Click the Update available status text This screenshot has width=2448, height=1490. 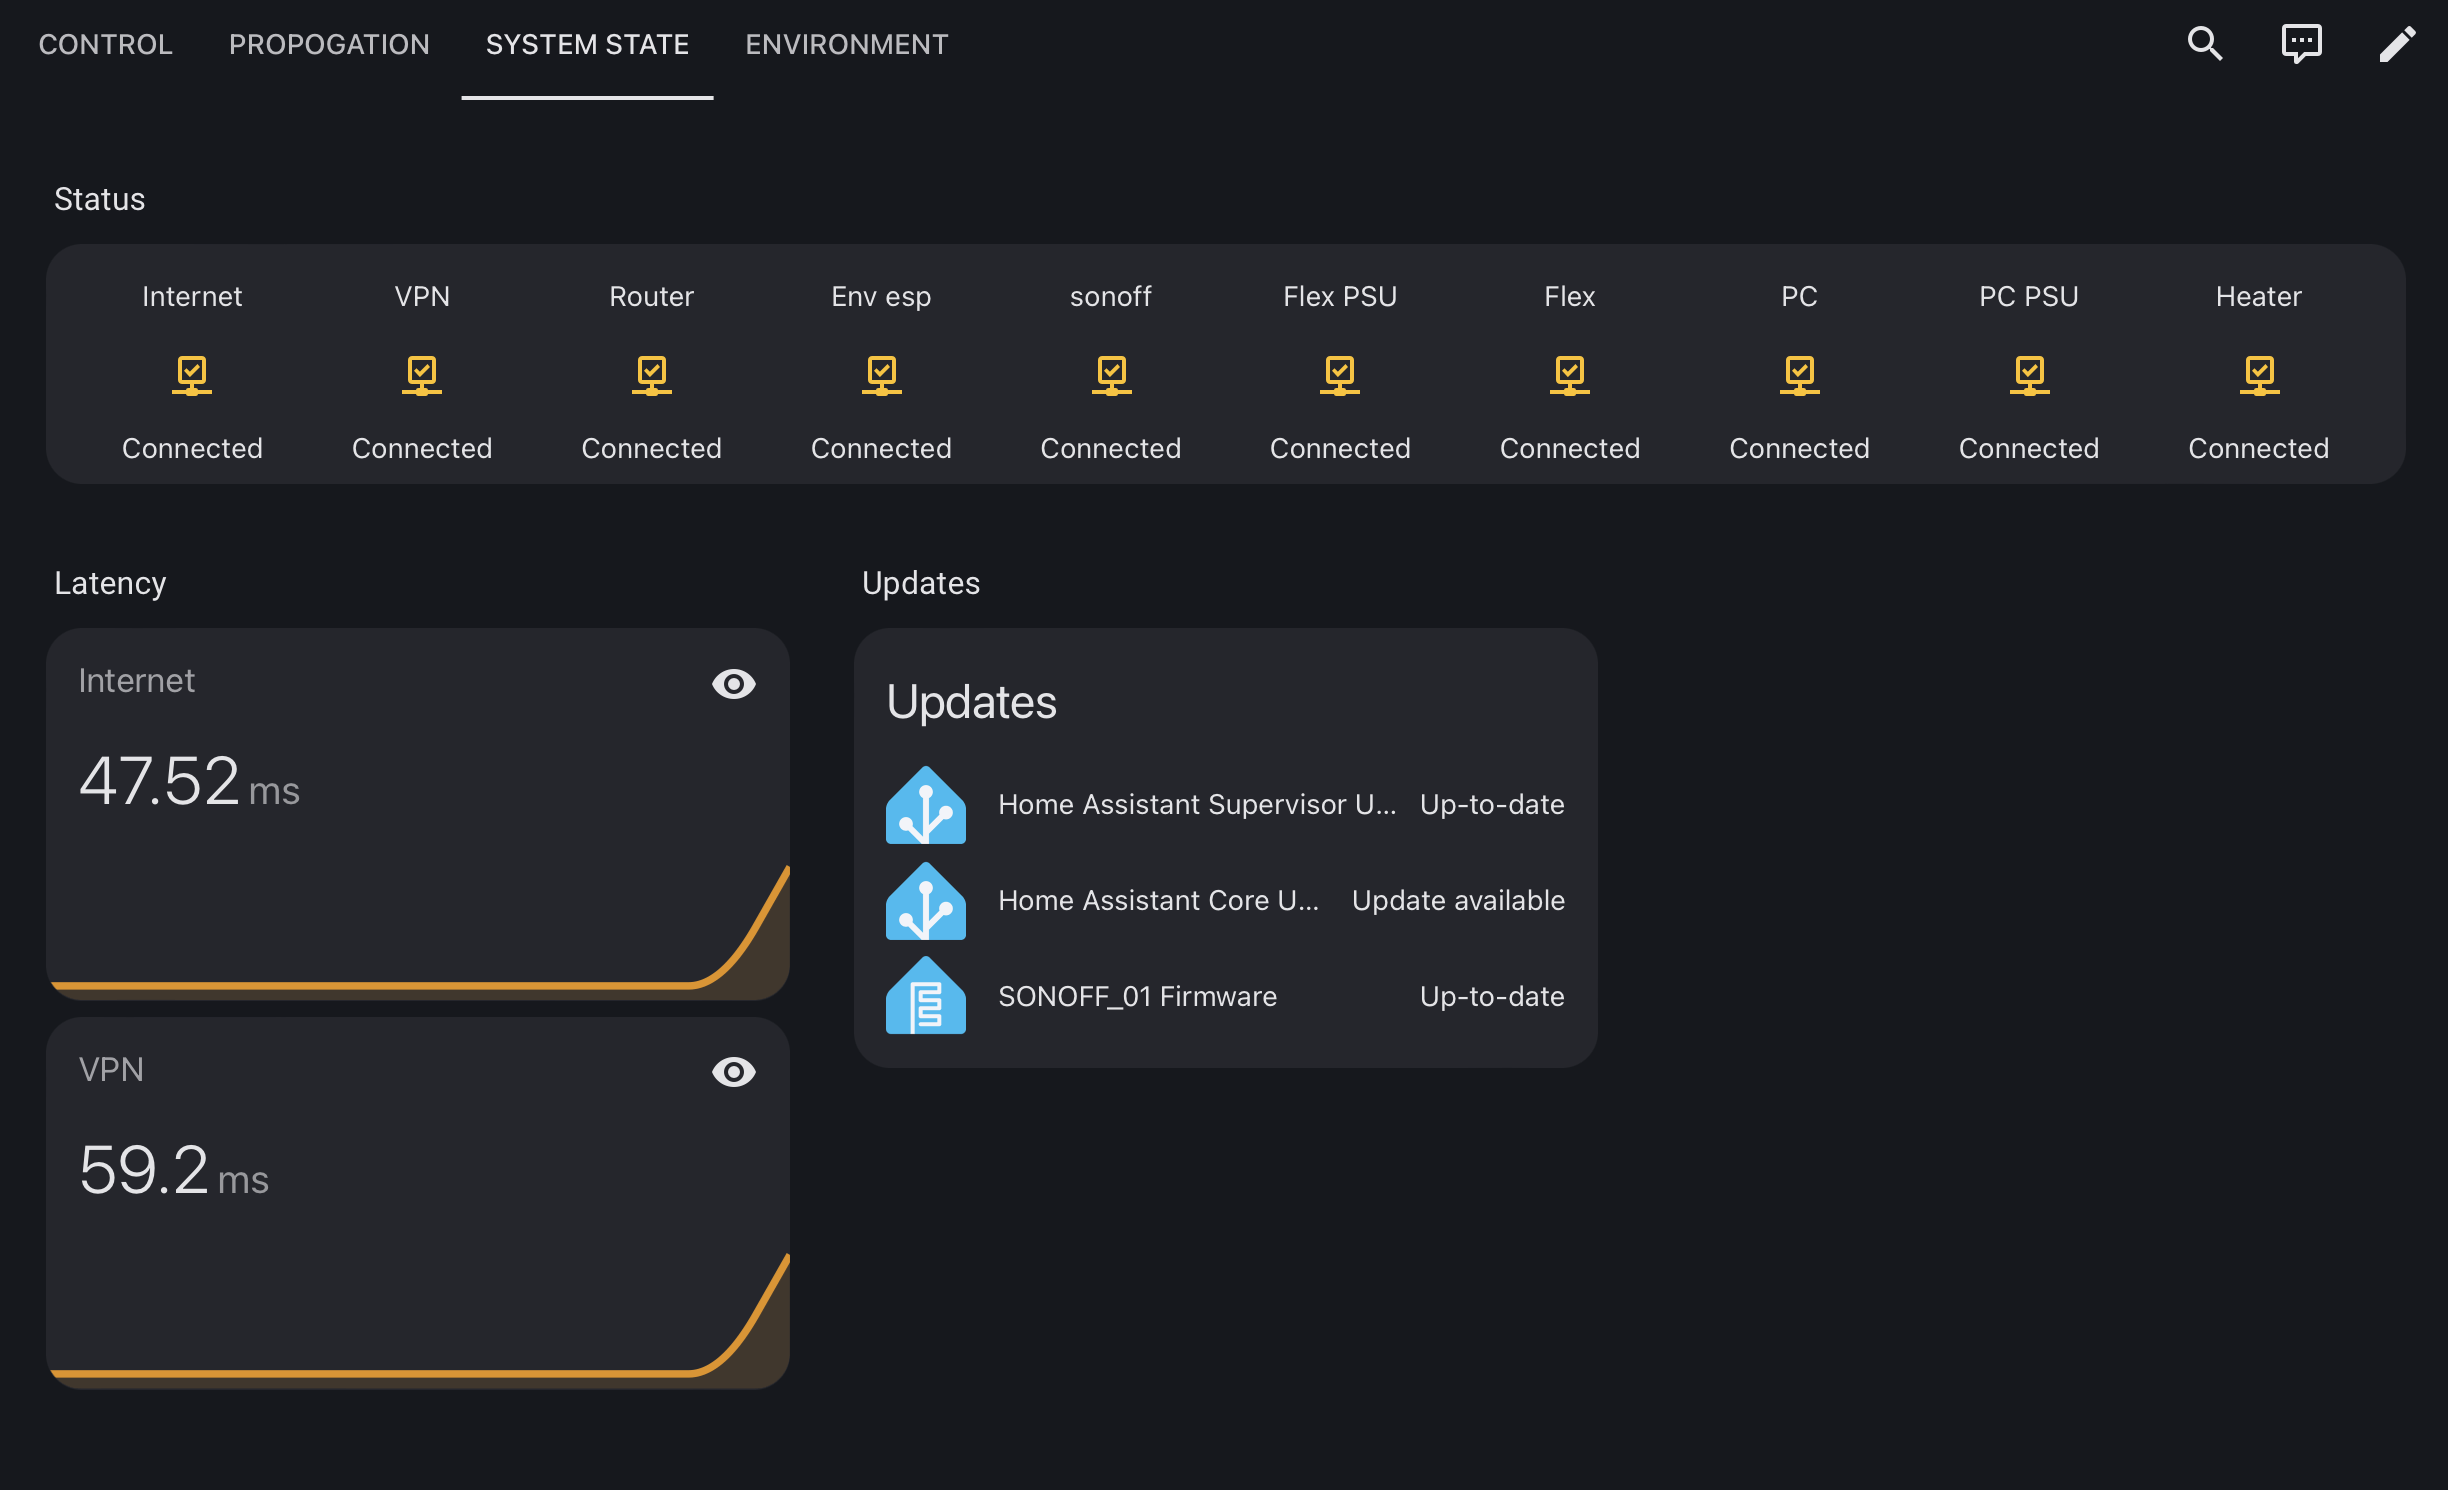[1458, 900]
